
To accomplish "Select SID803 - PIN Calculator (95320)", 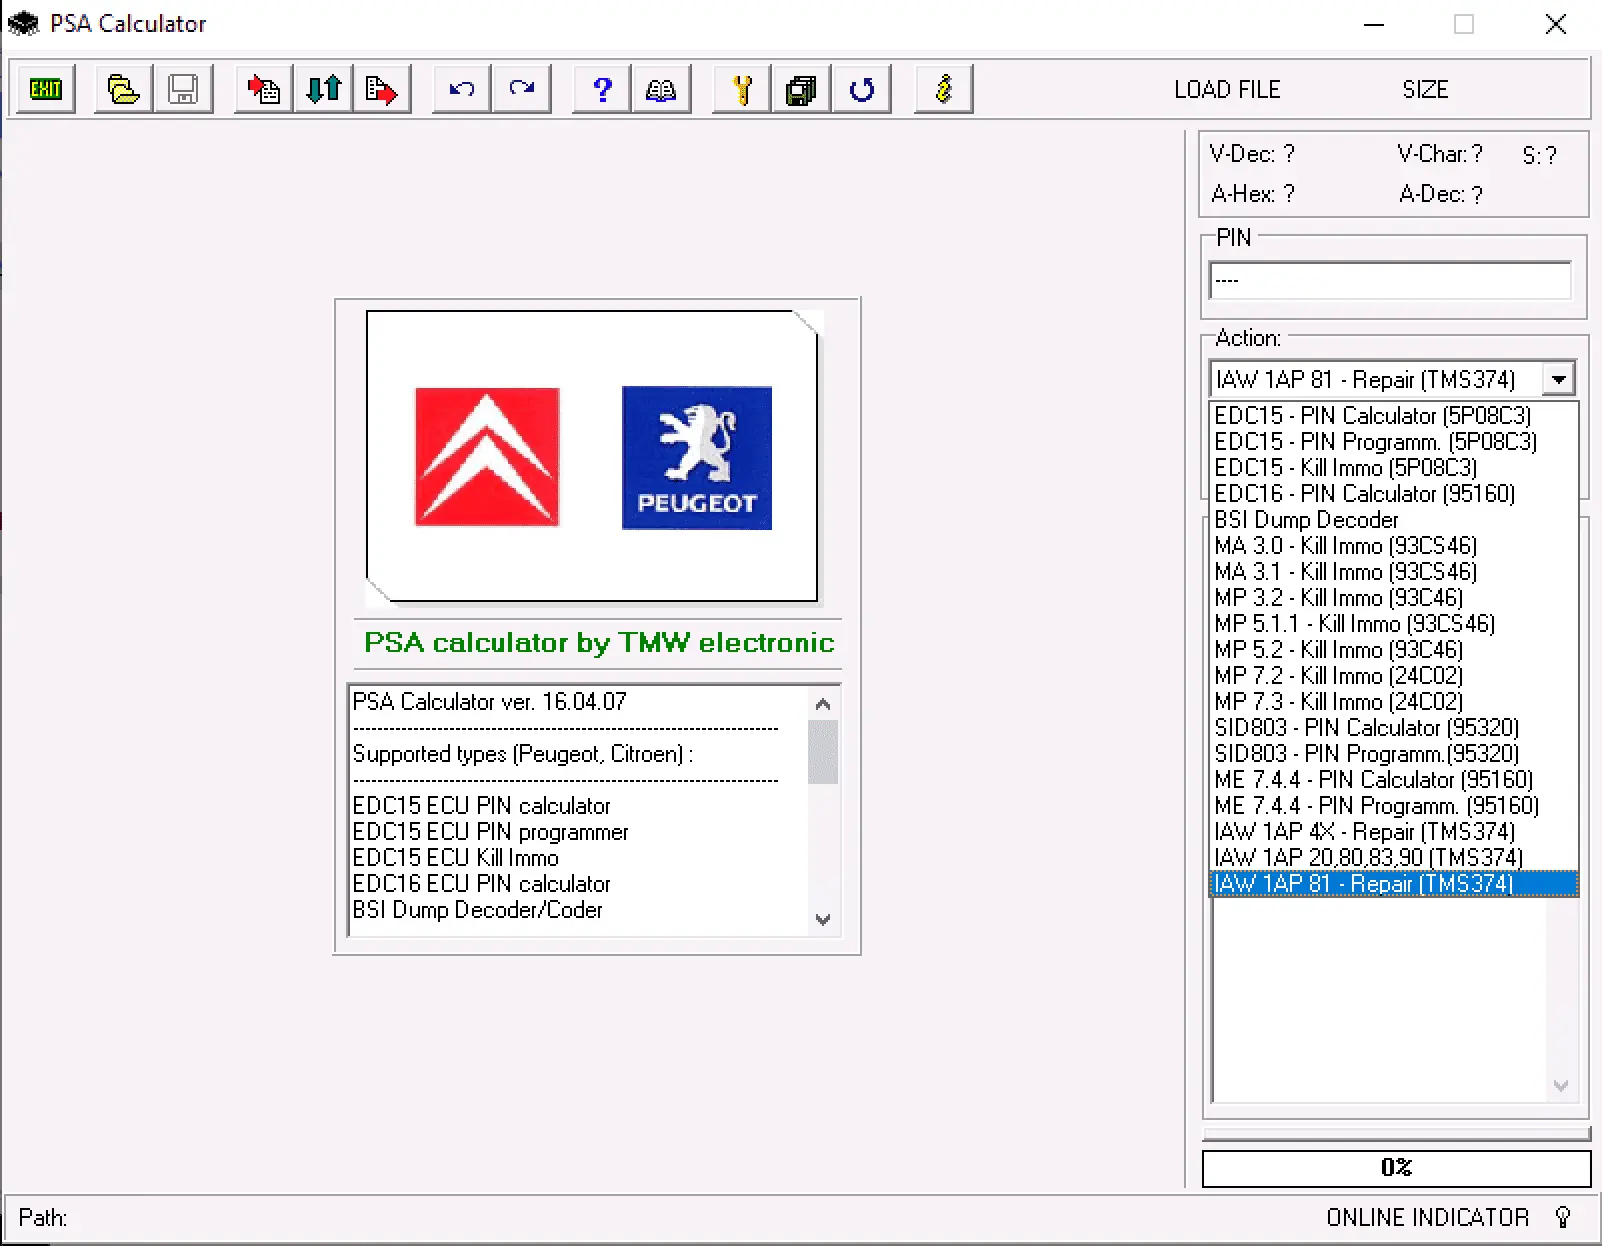I will click(x=1393, y=727).
